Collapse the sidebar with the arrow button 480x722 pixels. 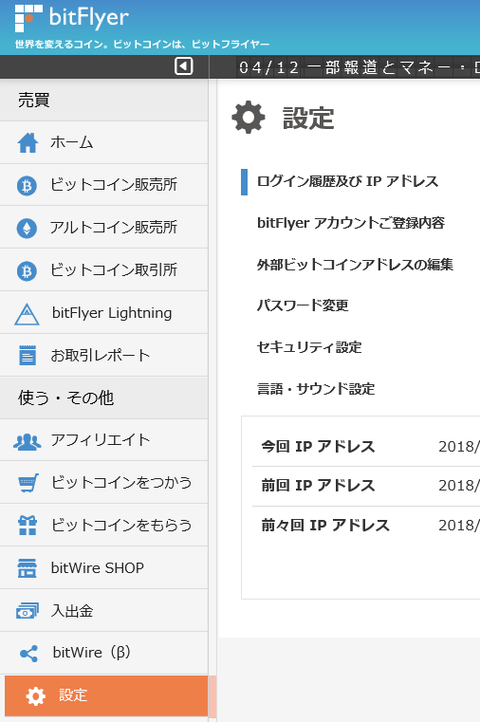pyautogui.click(x=183, y=66)
